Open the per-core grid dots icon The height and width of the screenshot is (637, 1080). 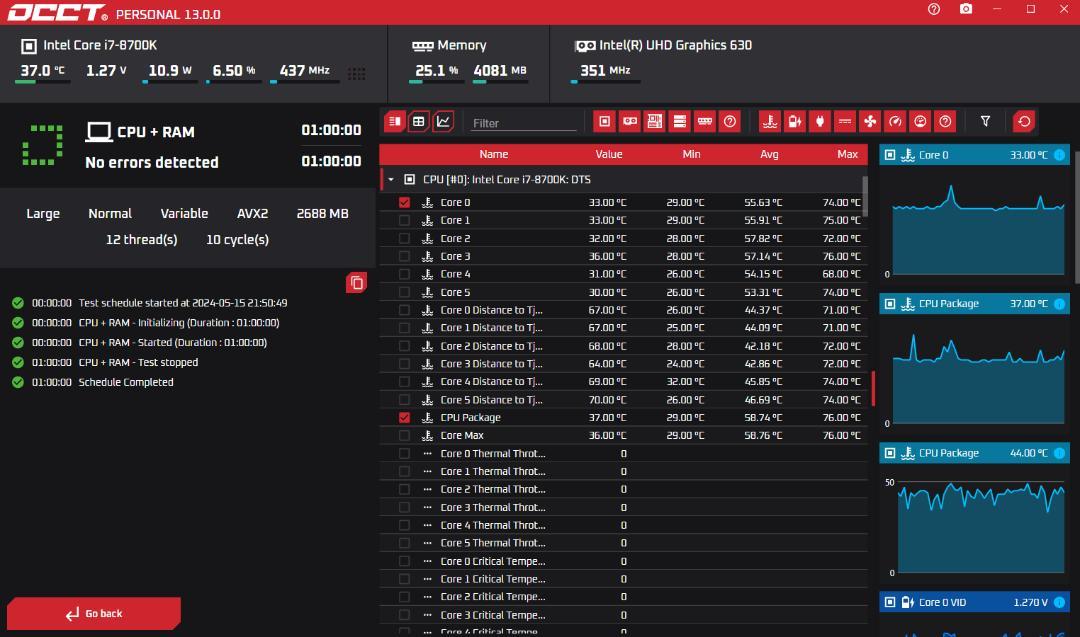(357, 74)
